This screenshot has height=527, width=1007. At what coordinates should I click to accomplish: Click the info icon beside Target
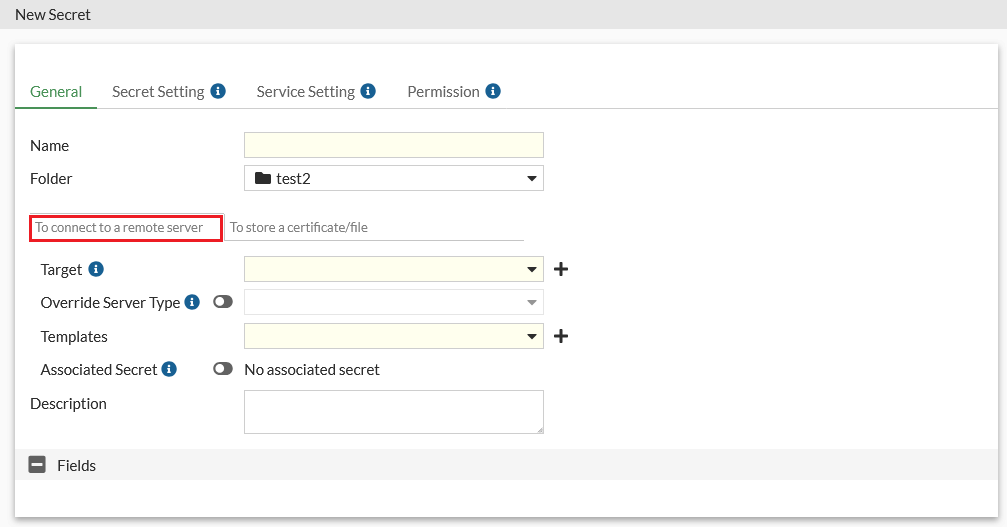pos(96,269)
